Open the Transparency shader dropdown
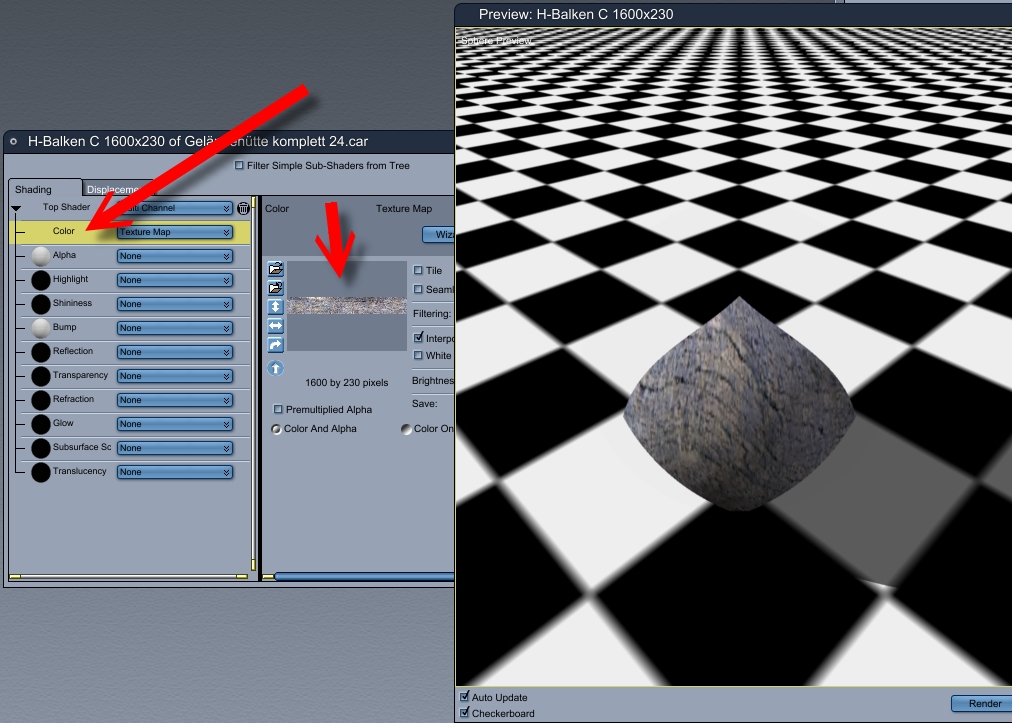 click(174, 376)
